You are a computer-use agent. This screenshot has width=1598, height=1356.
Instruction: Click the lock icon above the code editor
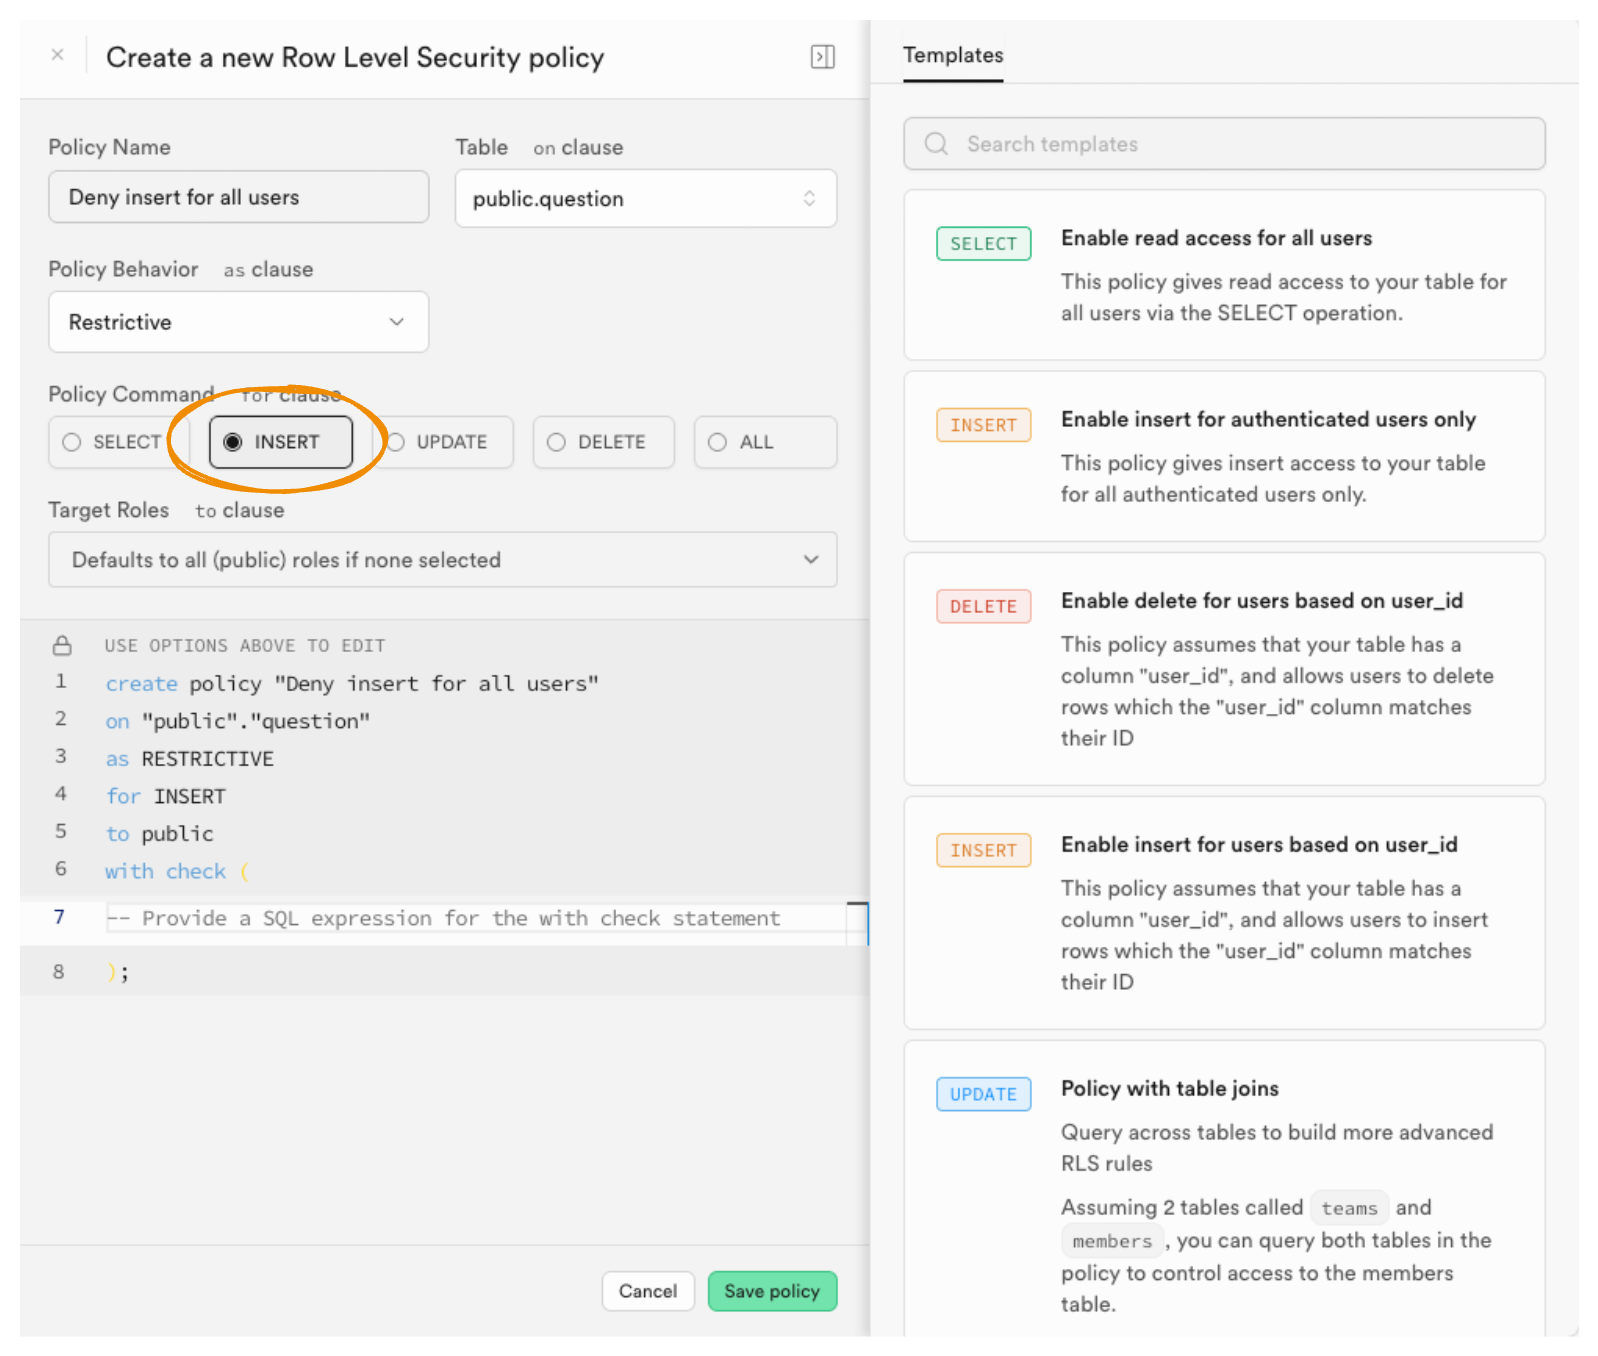62,646
